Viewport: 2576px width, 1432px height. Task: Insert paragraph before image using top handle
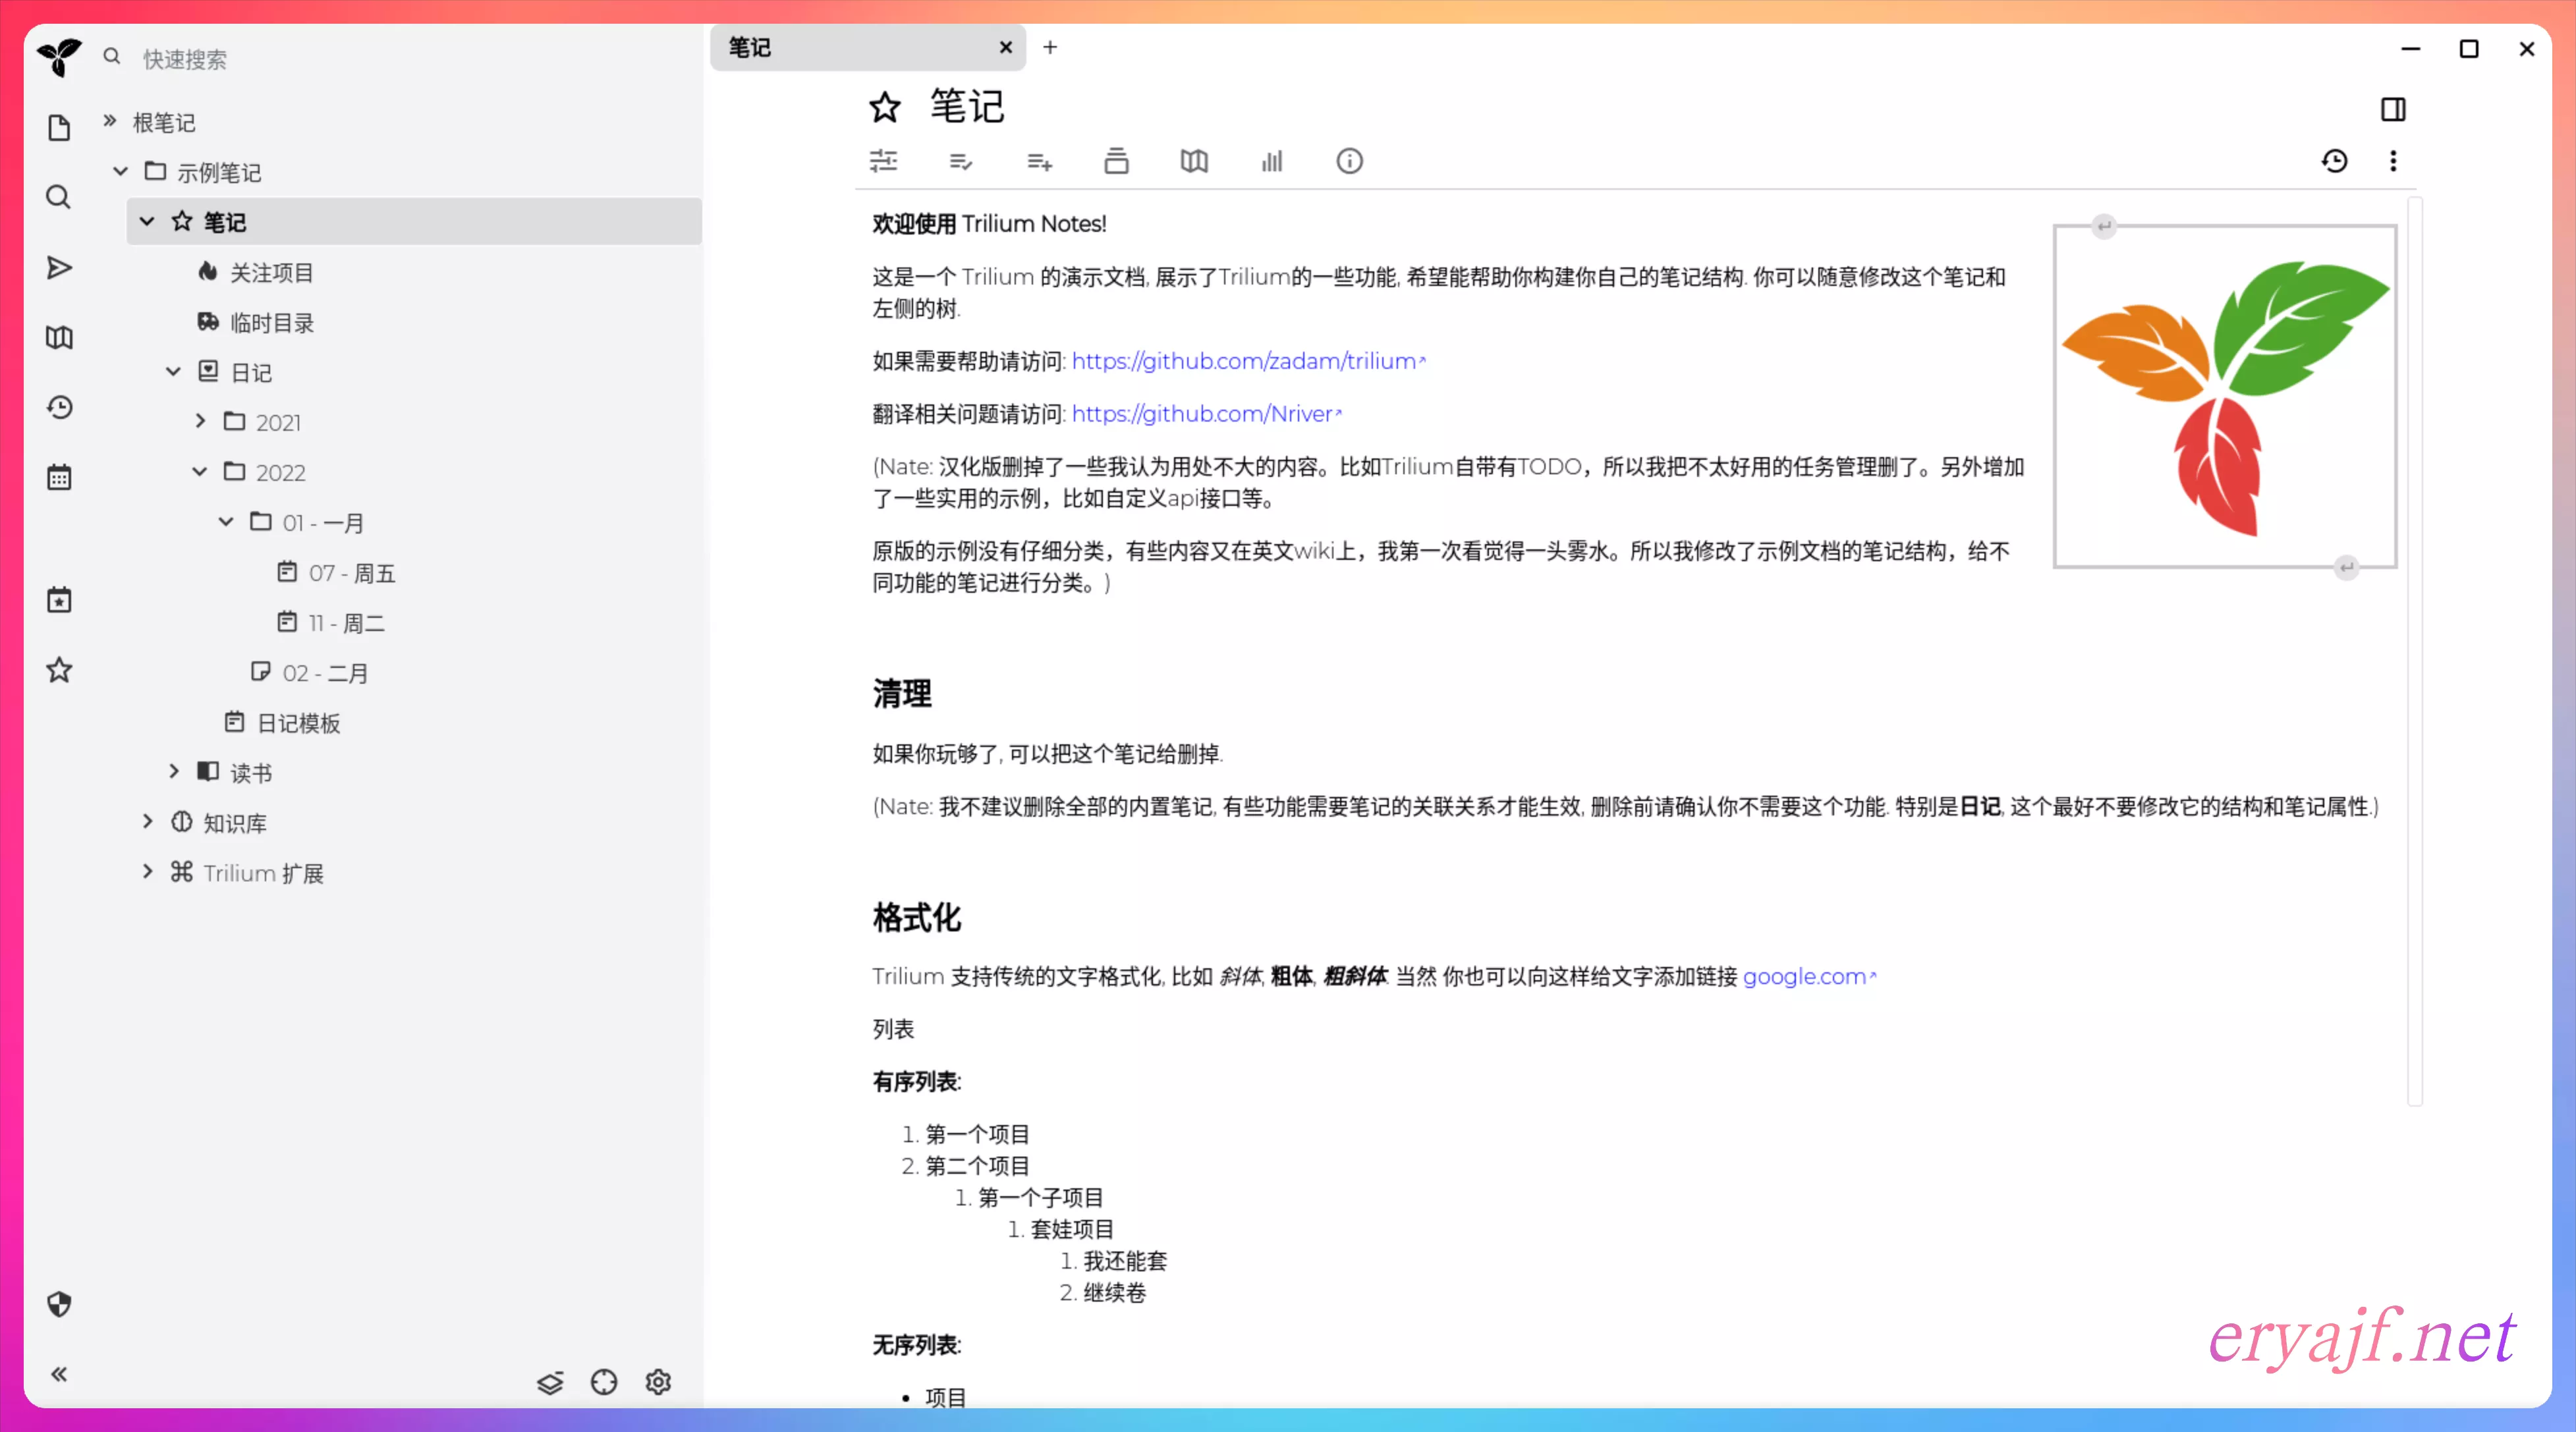click(2104, 226)
